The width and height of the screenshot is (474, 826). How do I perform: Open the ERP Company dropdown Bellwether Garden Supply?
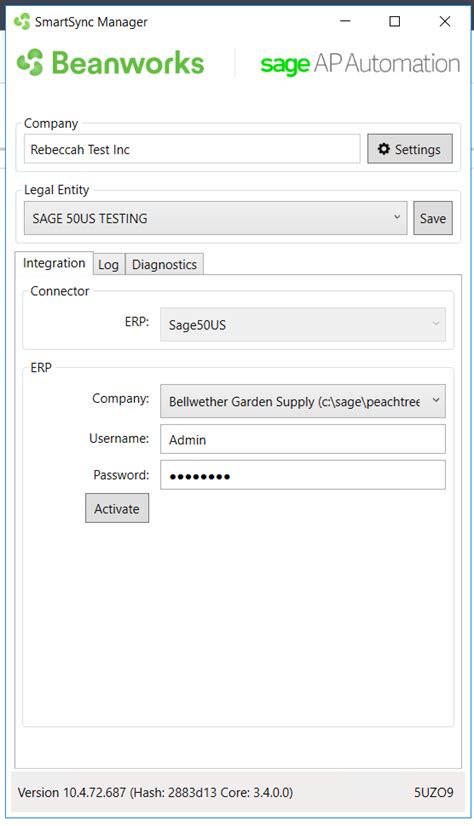pos(303,401)
